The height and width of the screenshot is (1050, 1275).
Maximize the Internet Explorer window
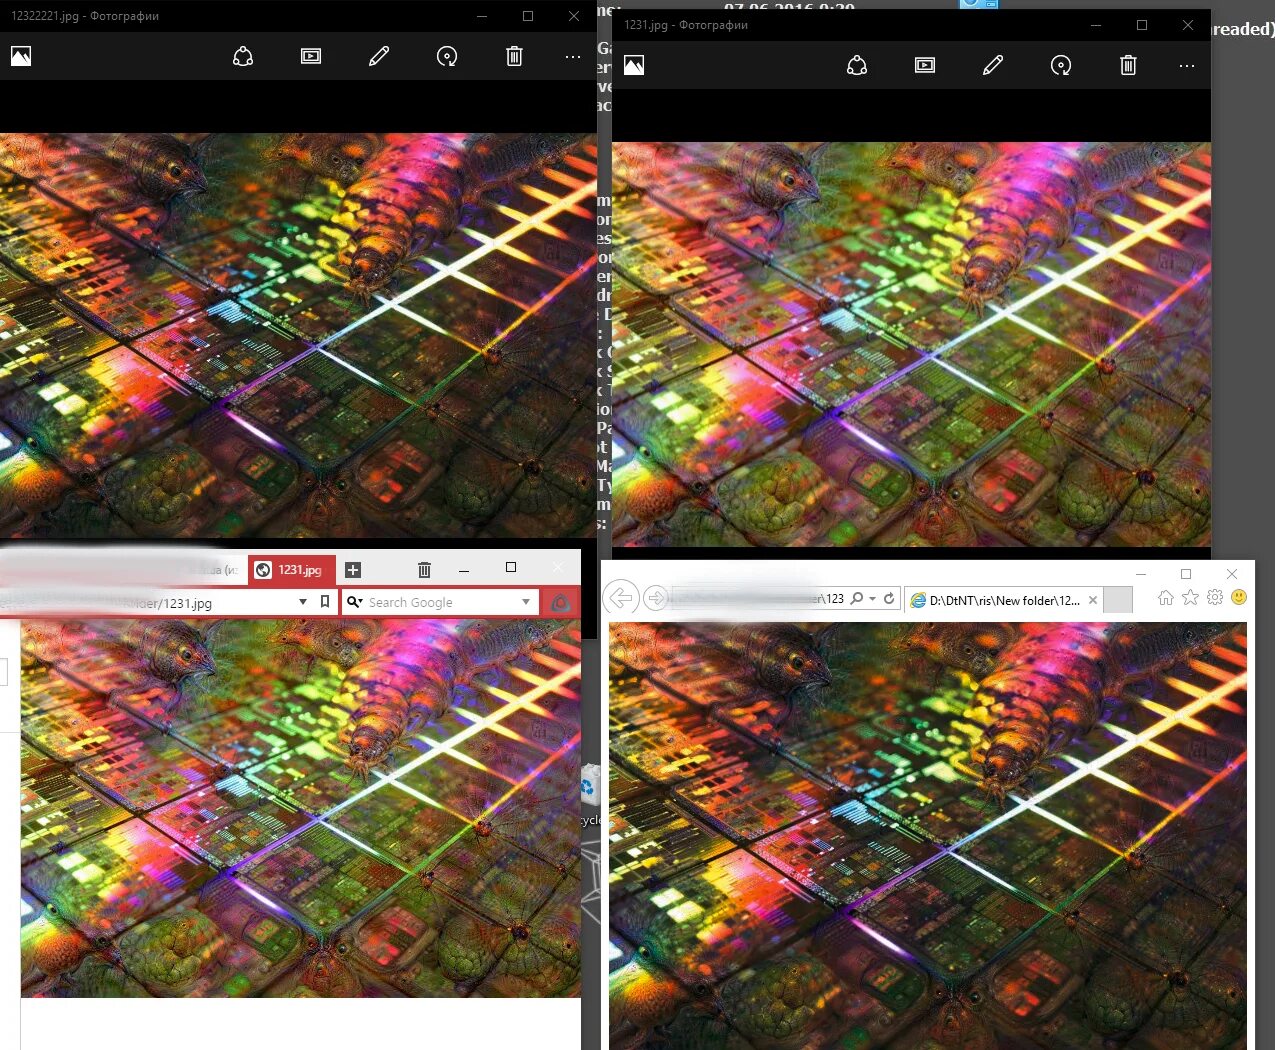[1186, 574]
